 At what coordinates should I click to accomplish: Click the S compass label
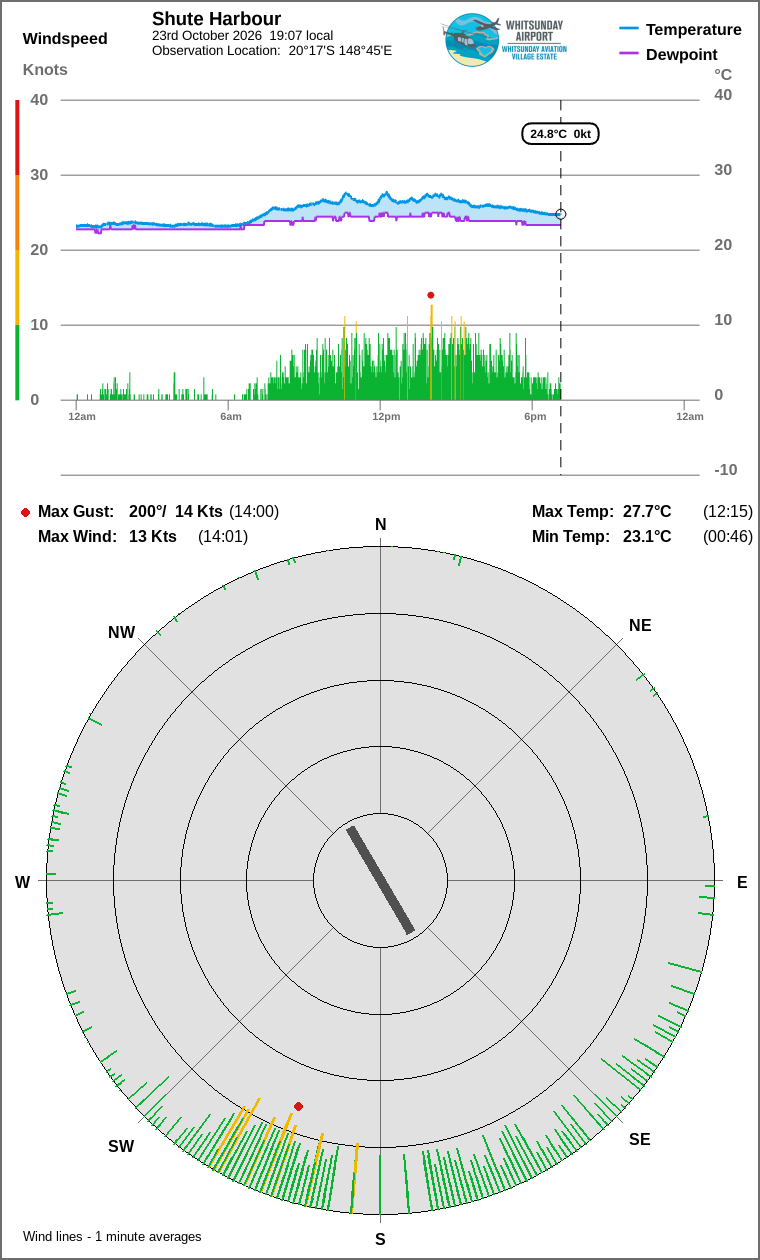pos(380,1239)
